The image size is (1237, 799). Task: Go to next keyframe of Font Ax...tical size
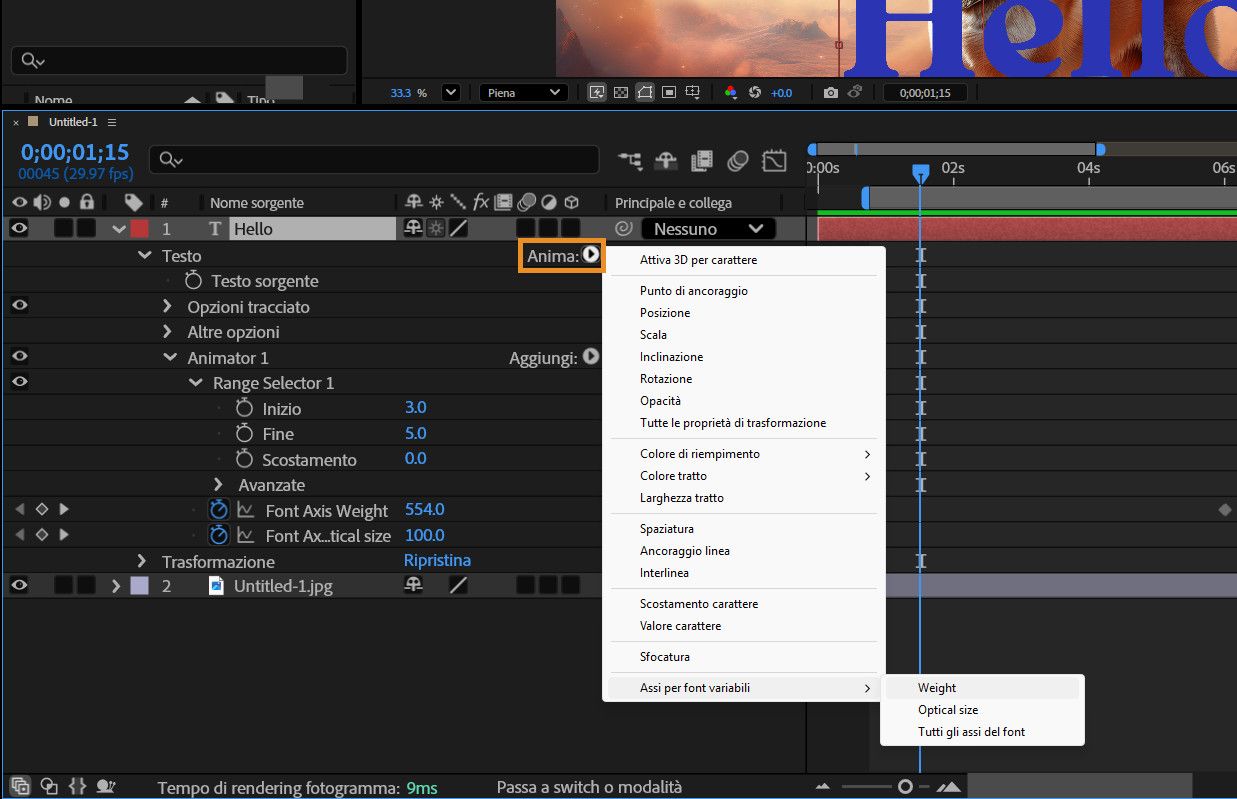pos(64,535)
